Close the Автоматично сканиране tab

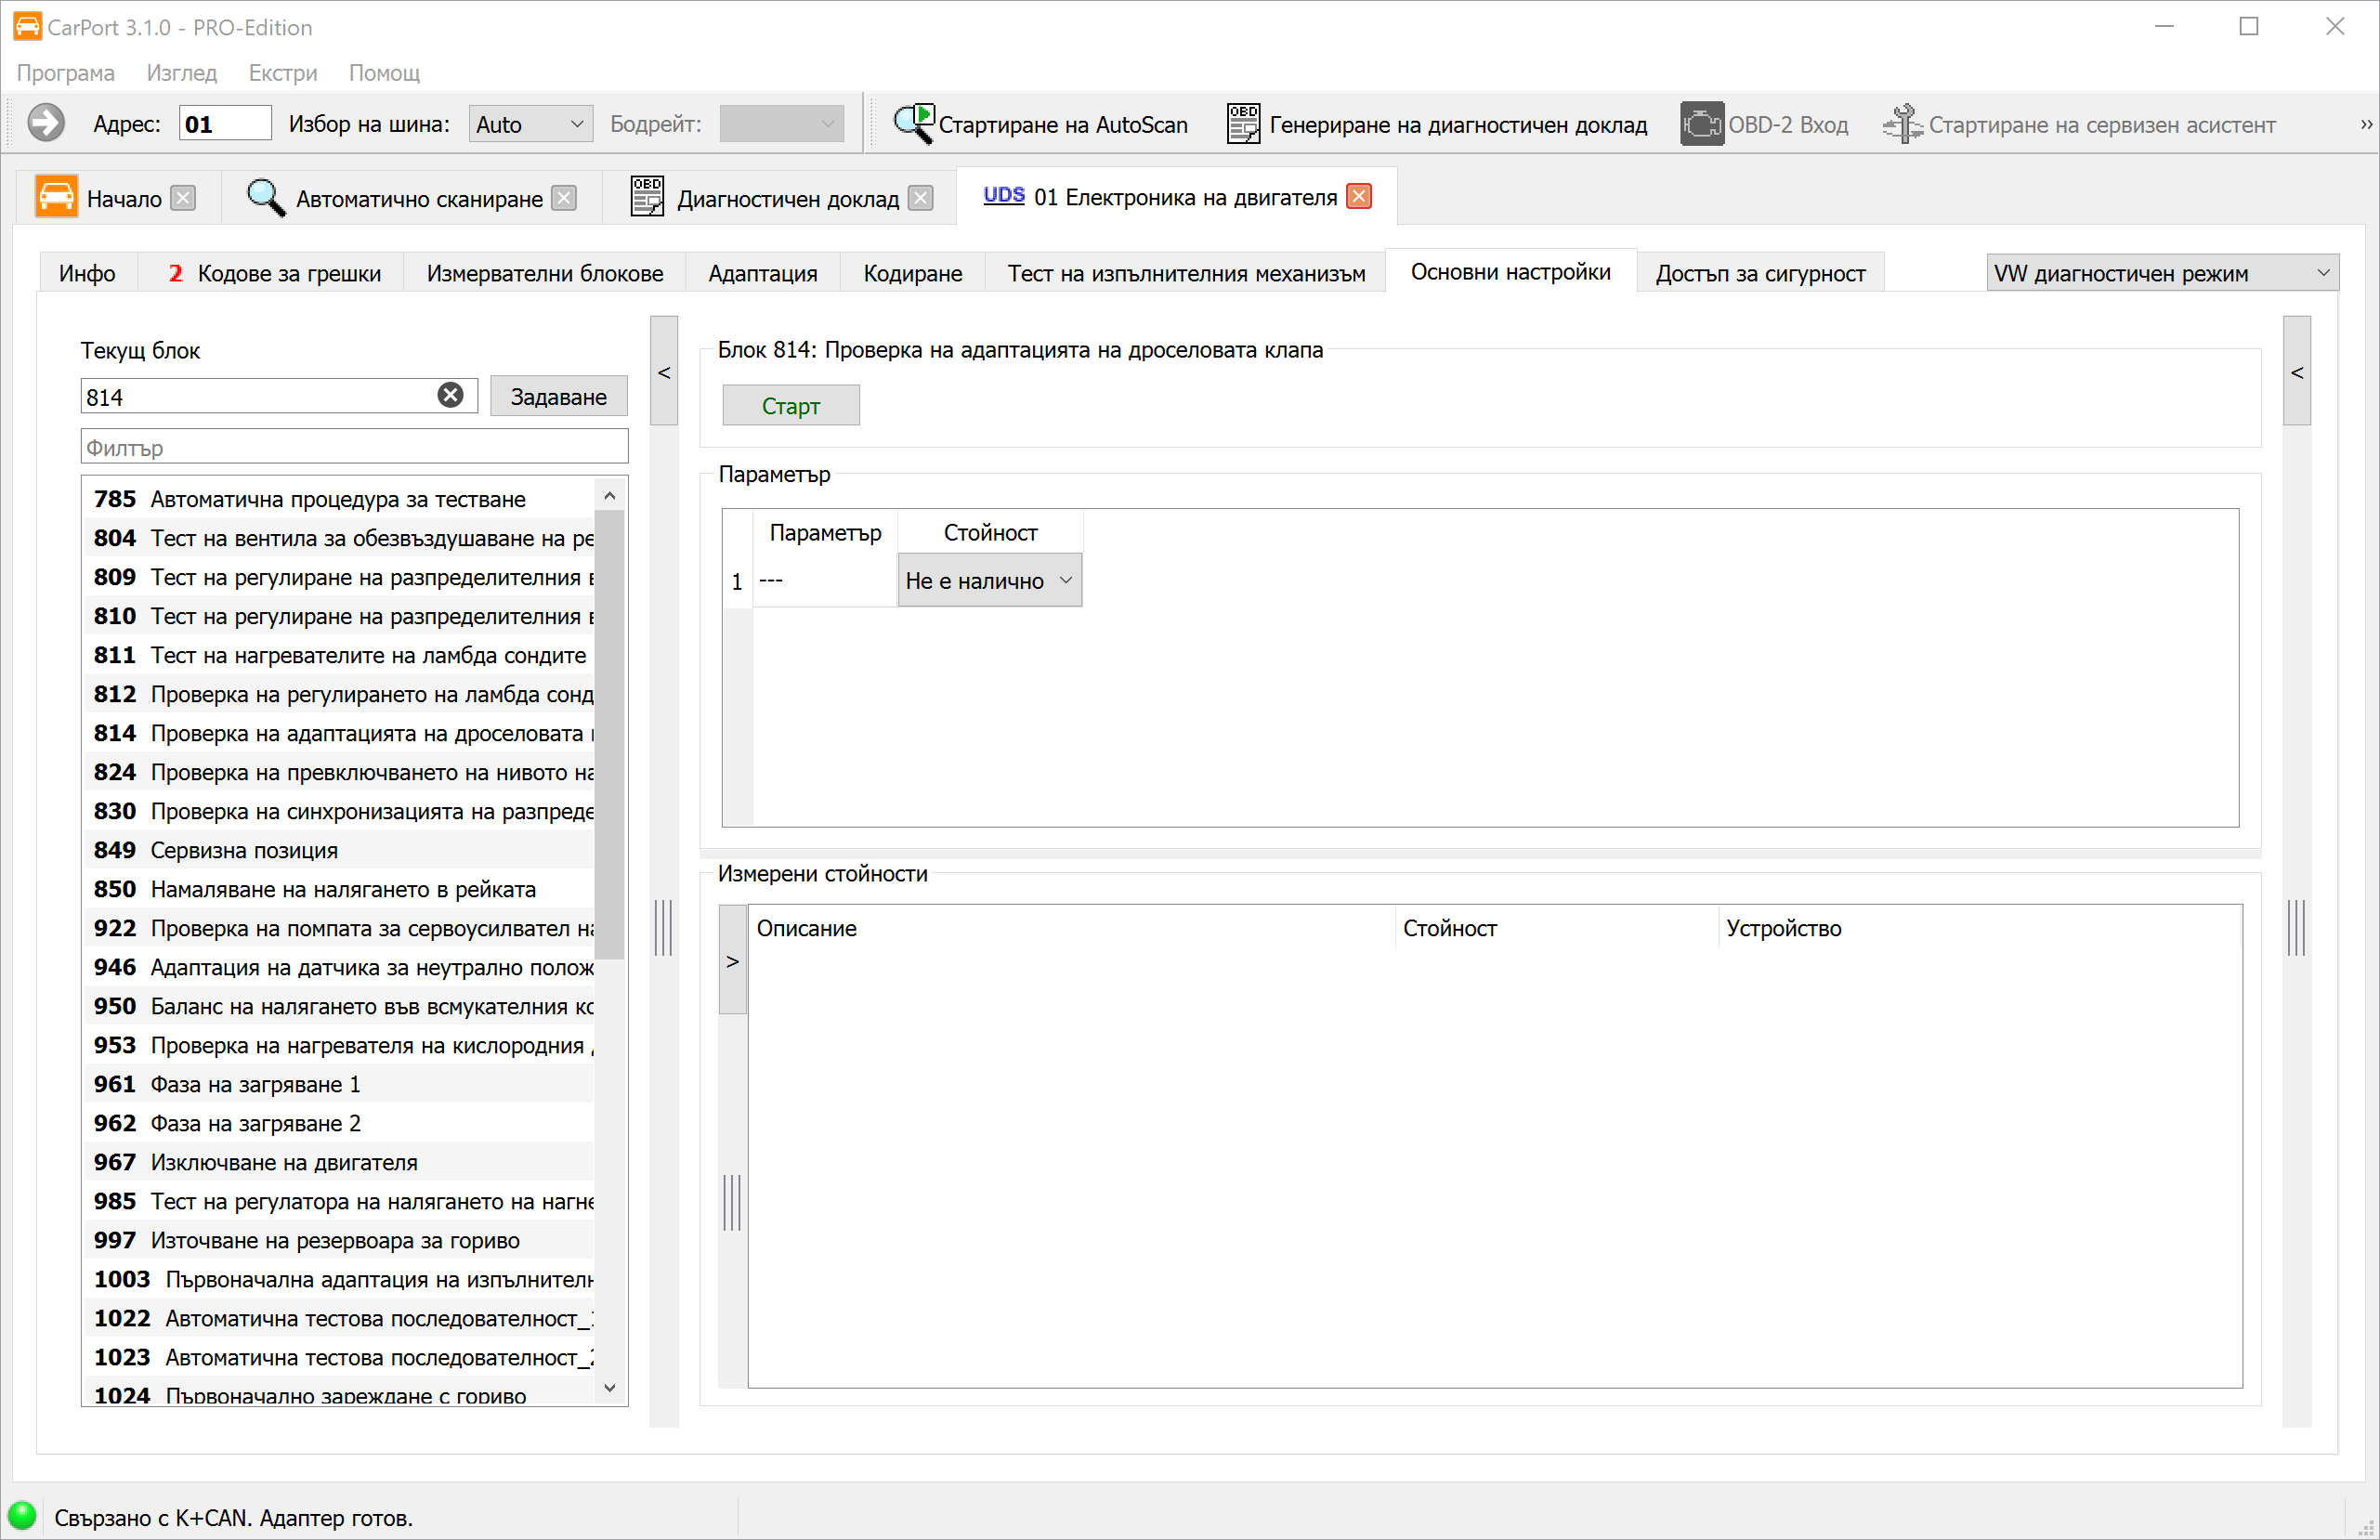point(564,198)
